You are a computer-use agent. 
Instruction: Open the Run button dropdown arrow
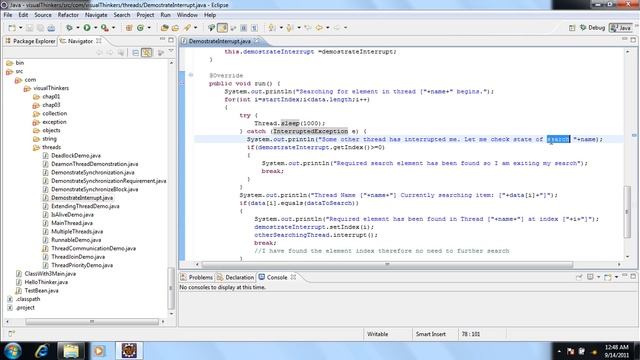tap(96, 28)
